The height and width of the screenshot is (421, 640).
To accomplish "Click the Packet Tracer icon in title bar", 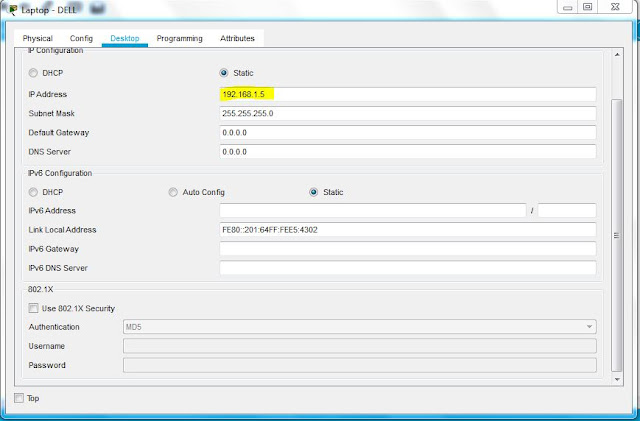I will 13,9.
